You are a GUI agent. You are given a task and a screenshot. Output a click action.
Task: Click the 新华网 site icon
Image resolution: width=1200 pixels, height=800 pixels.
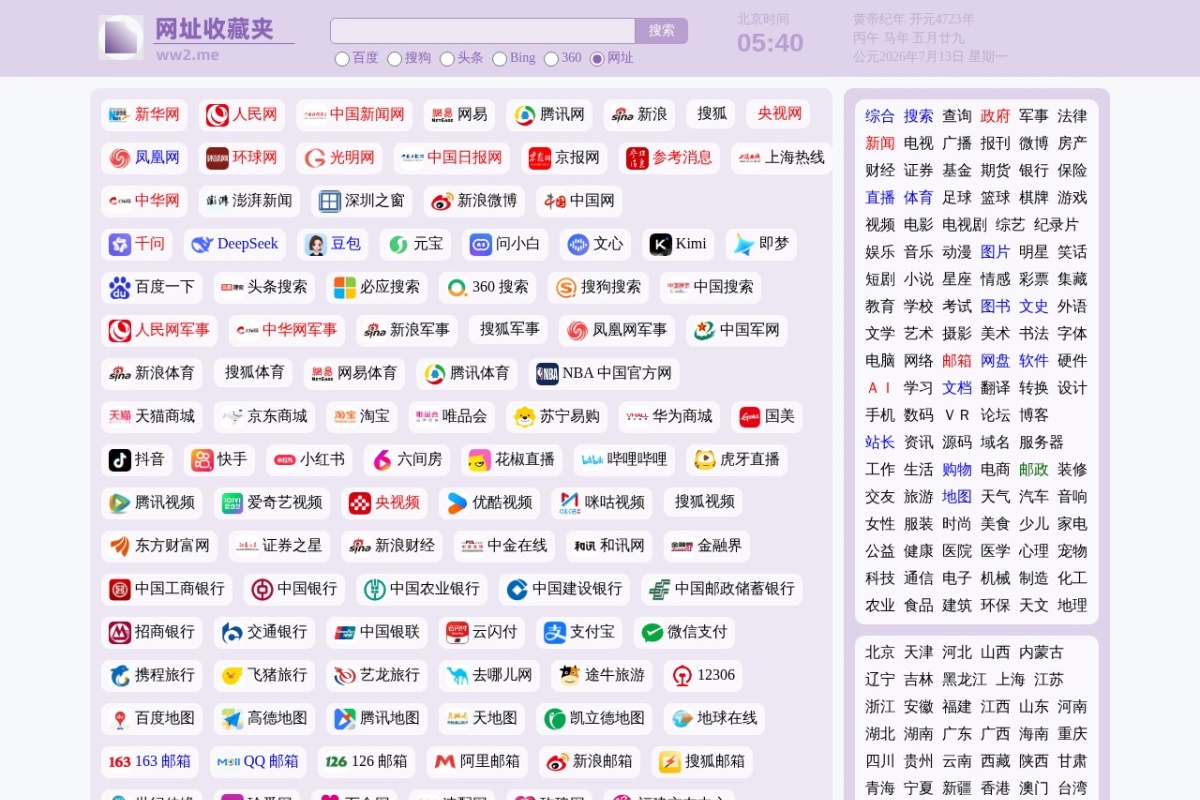click(x=120, y=115)
